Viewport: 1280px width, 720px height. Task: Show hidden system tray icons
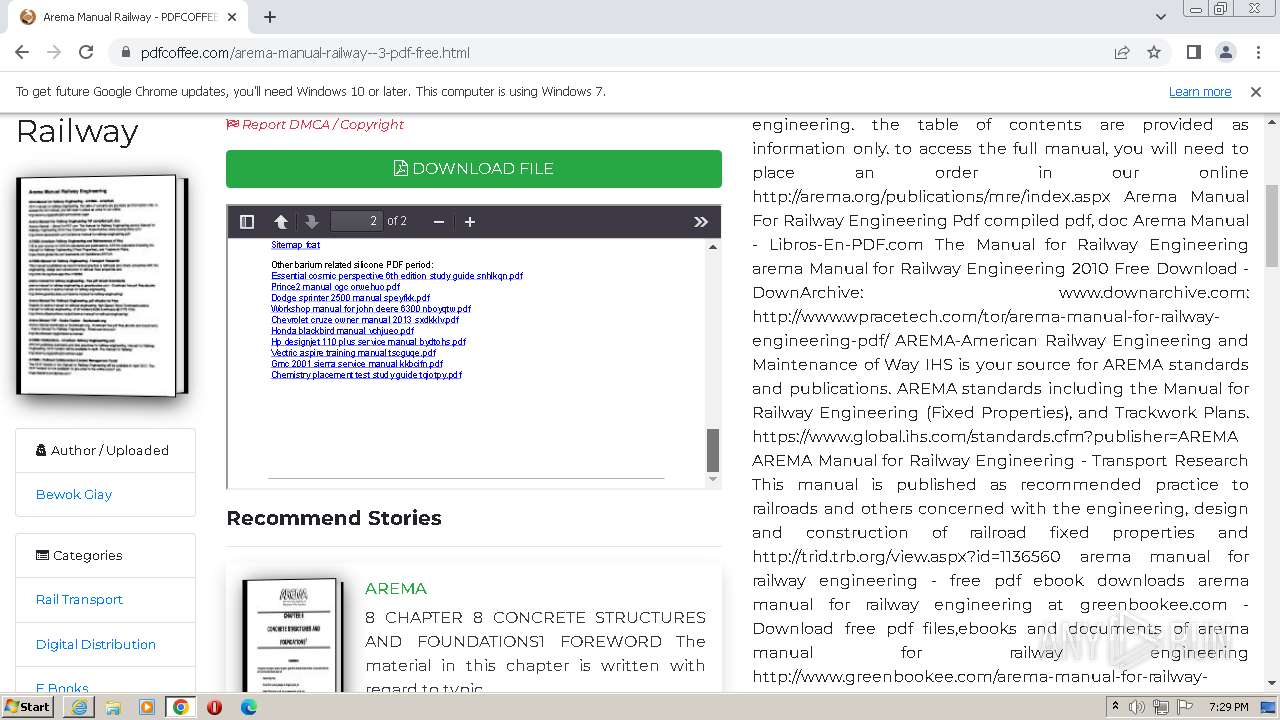1116,707
